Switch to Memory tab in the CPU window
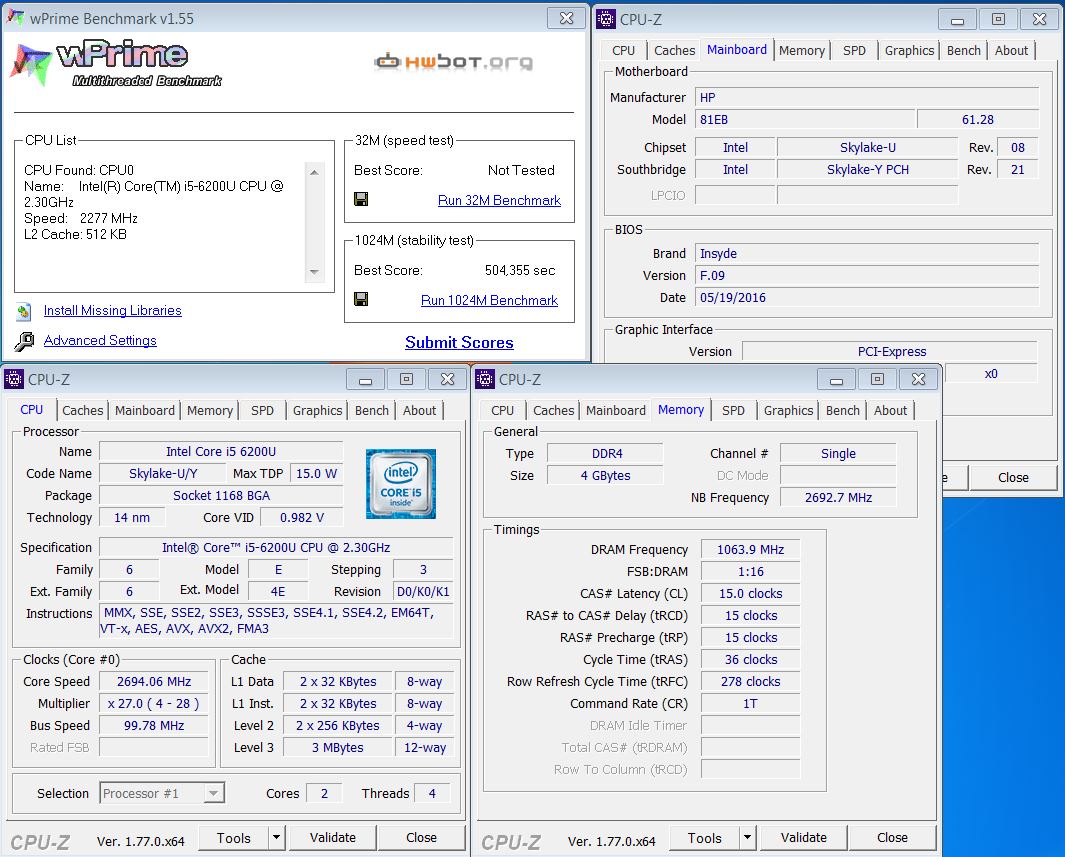This screenshot has height=857, width=1065. (210, 410)
